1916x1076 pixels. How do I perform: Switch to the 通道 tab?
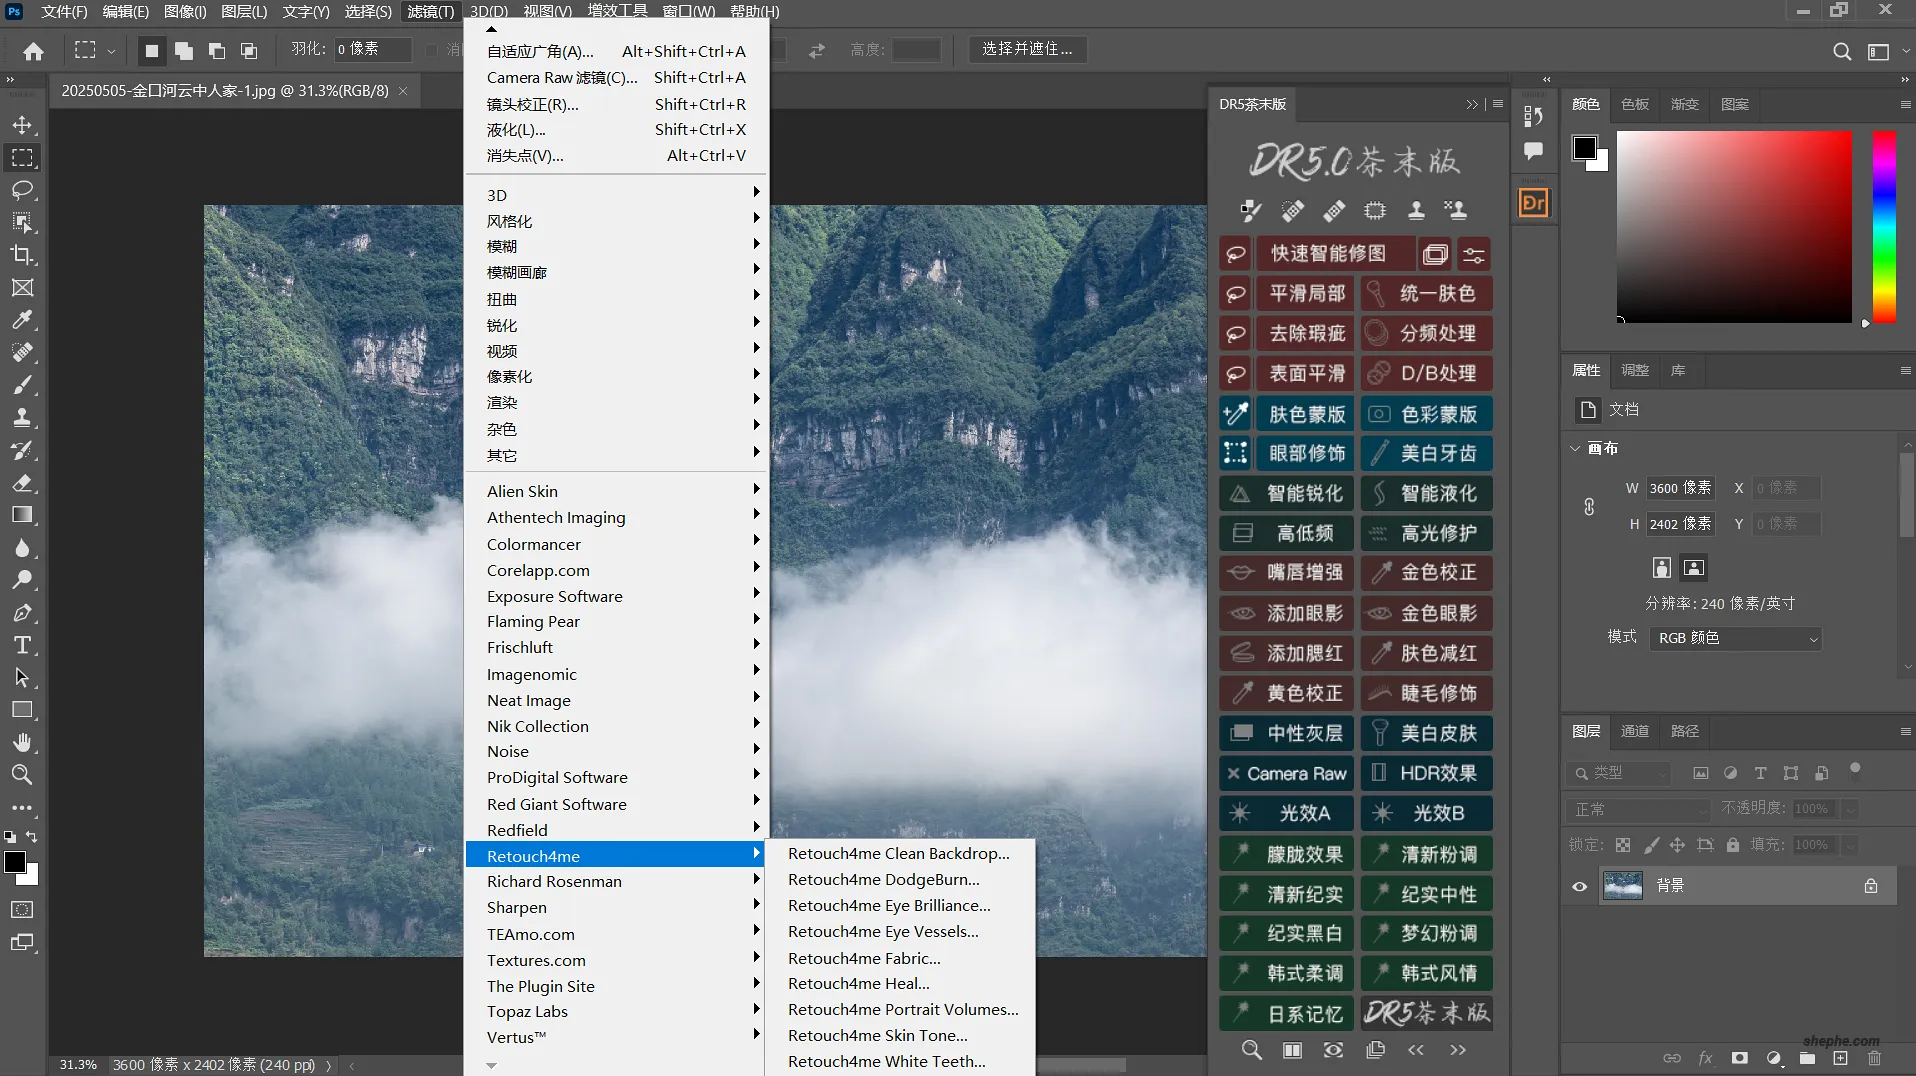pyautogui.click(x=1634, y=731)
